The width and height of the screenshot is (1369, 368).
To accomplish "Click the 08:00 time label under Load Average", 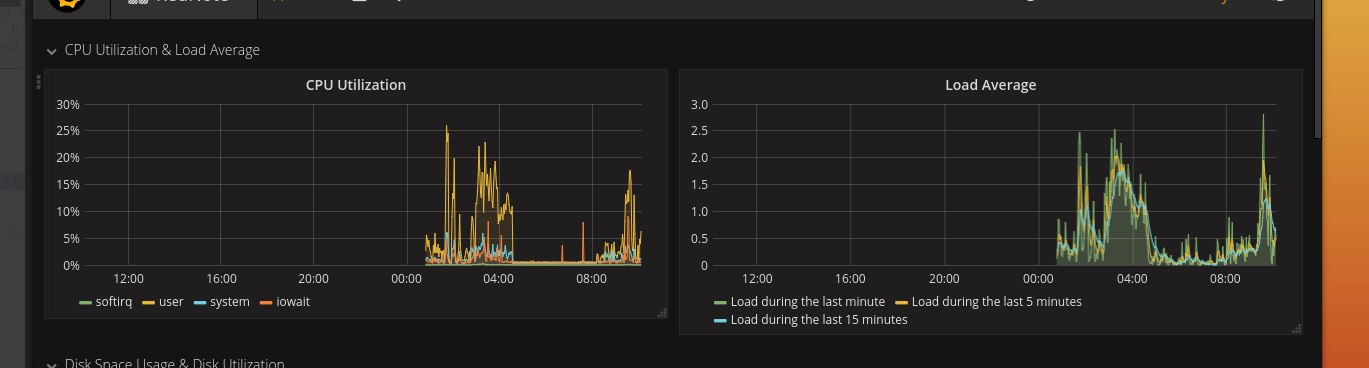I will click(x=1226, y=279).
